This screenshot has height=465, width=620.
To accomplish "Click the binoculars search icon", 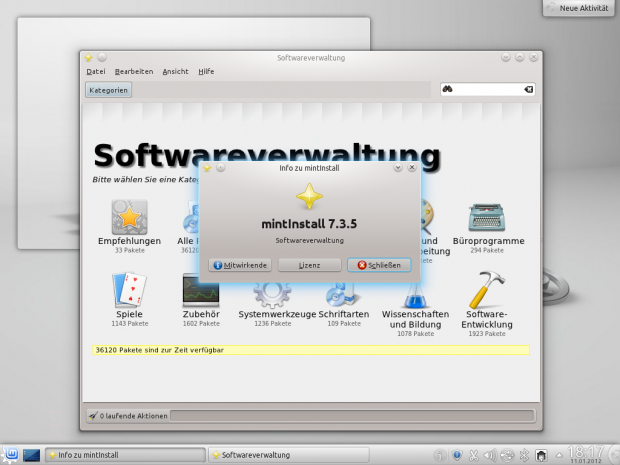I will coord(447,89).
